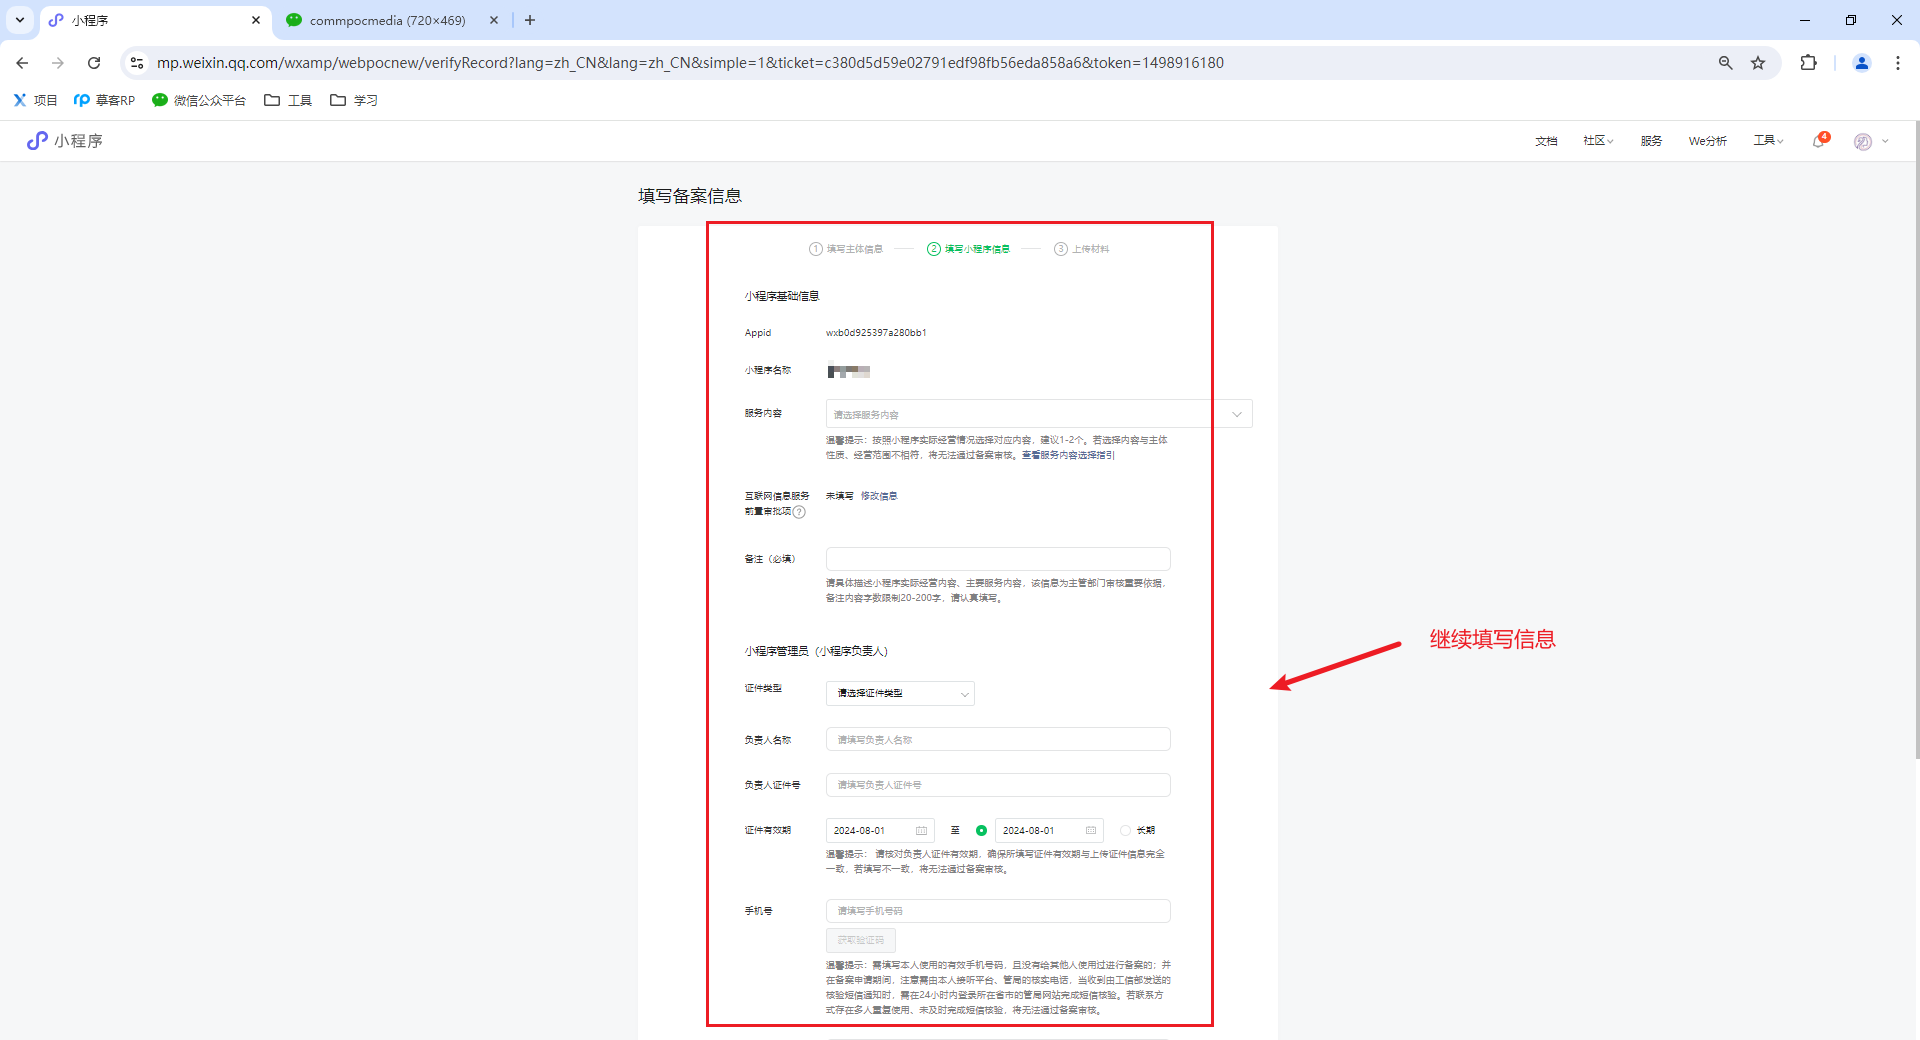Select the end-date radio button
The image size is (1920, 1040).
point(981,831)
